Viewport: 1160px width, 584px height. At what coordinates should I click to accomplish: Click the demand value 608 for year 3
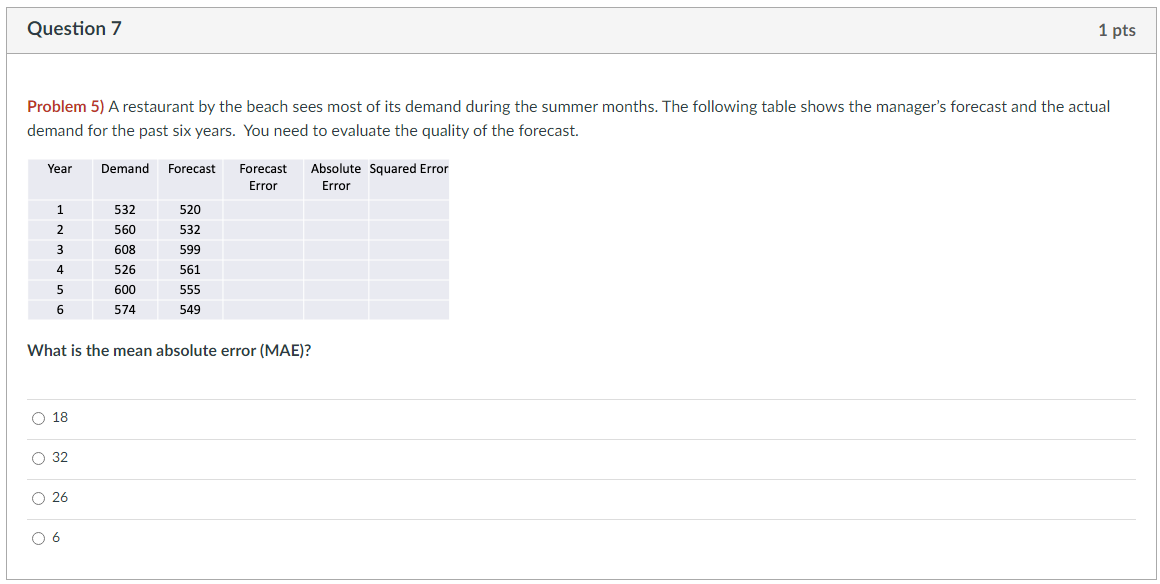tap(126, 249)
